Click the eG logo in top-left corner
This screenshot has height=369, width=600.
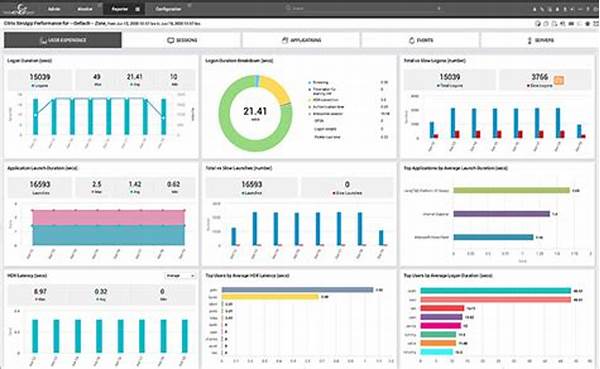[19, 9]
